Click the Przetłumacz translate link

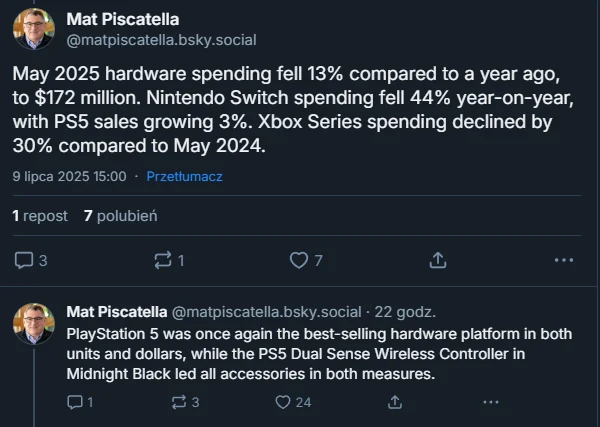tap(184, 176)
